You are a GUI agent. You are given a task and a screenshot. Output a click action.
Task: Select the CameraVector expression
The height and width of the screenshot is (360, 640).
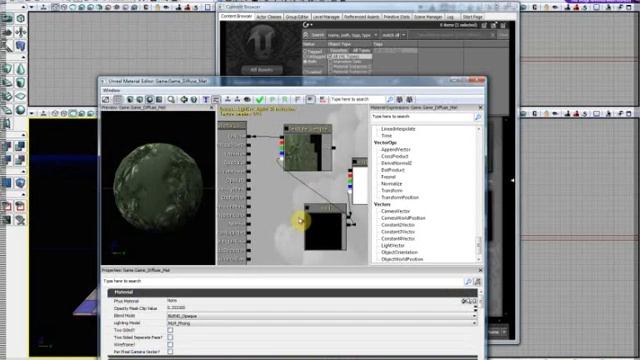tap(395, 211)
